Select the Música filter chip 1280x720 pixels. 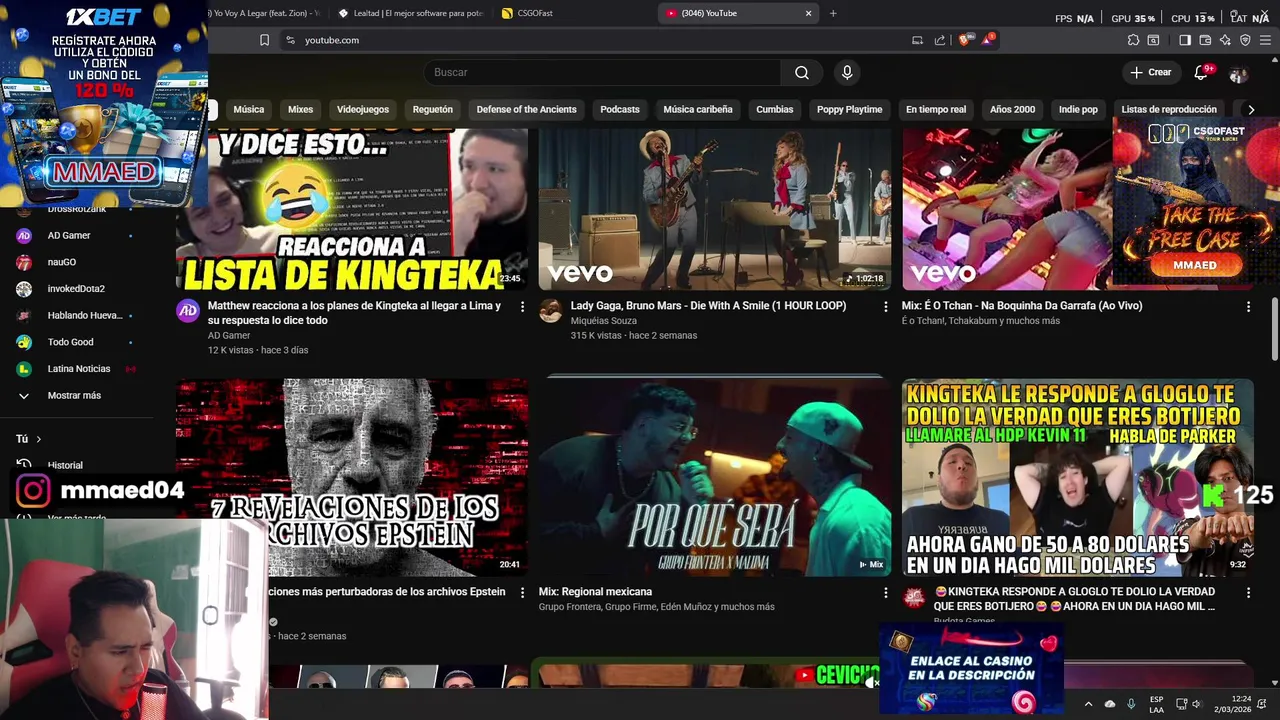(x=249, y=109)
